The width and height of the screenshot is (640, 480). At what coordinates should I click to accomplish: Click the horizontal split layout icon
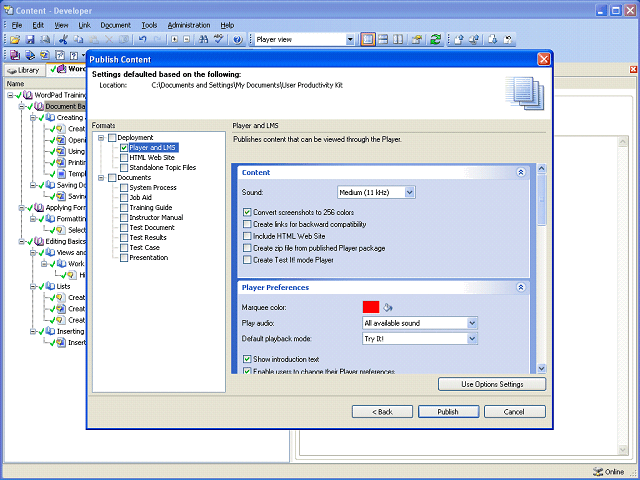383,40
